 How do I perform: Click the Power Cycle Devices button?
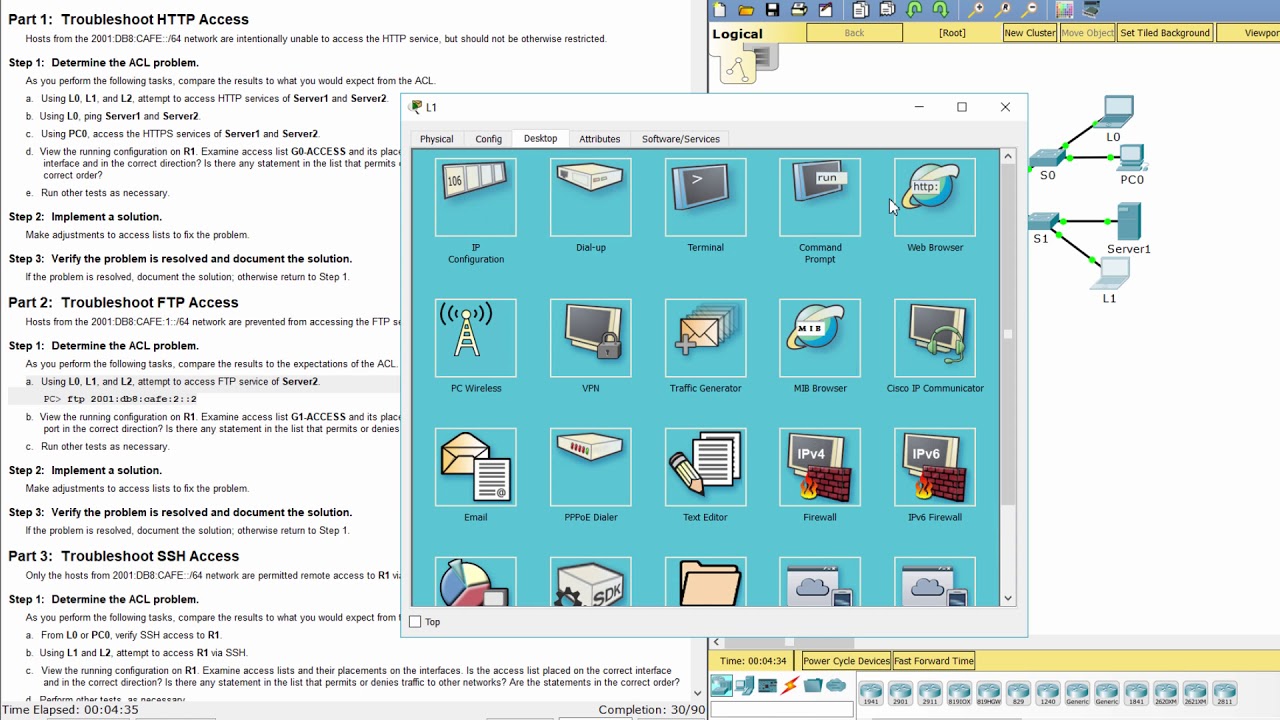coord(846,661)
